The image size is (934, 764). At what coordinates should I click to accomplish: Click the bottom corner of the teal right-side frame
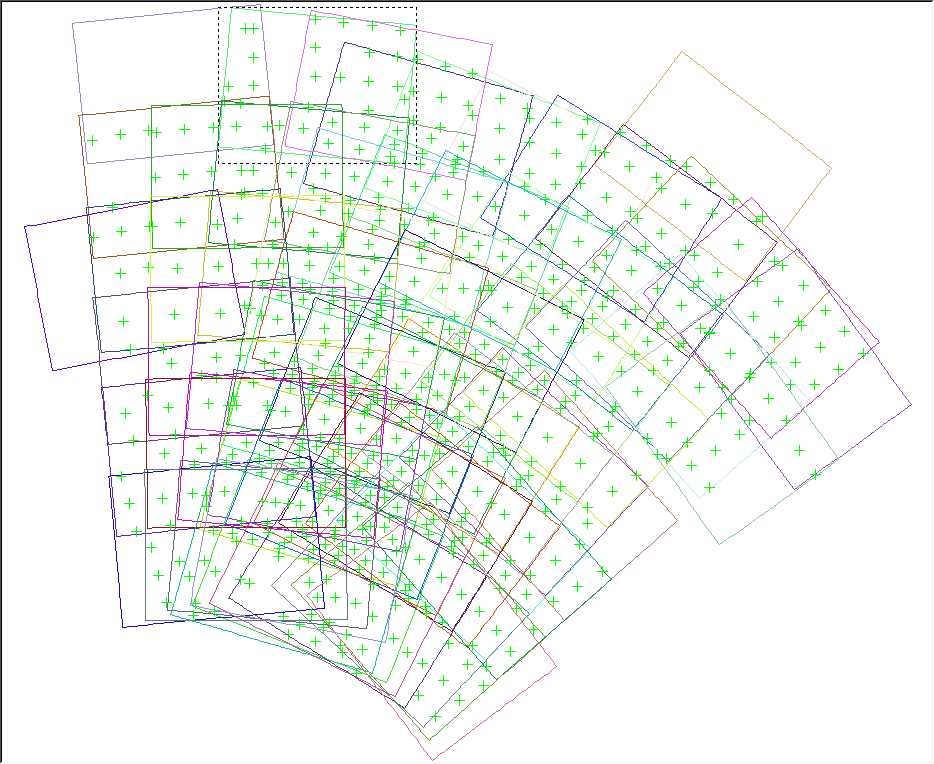coord(721,544)
